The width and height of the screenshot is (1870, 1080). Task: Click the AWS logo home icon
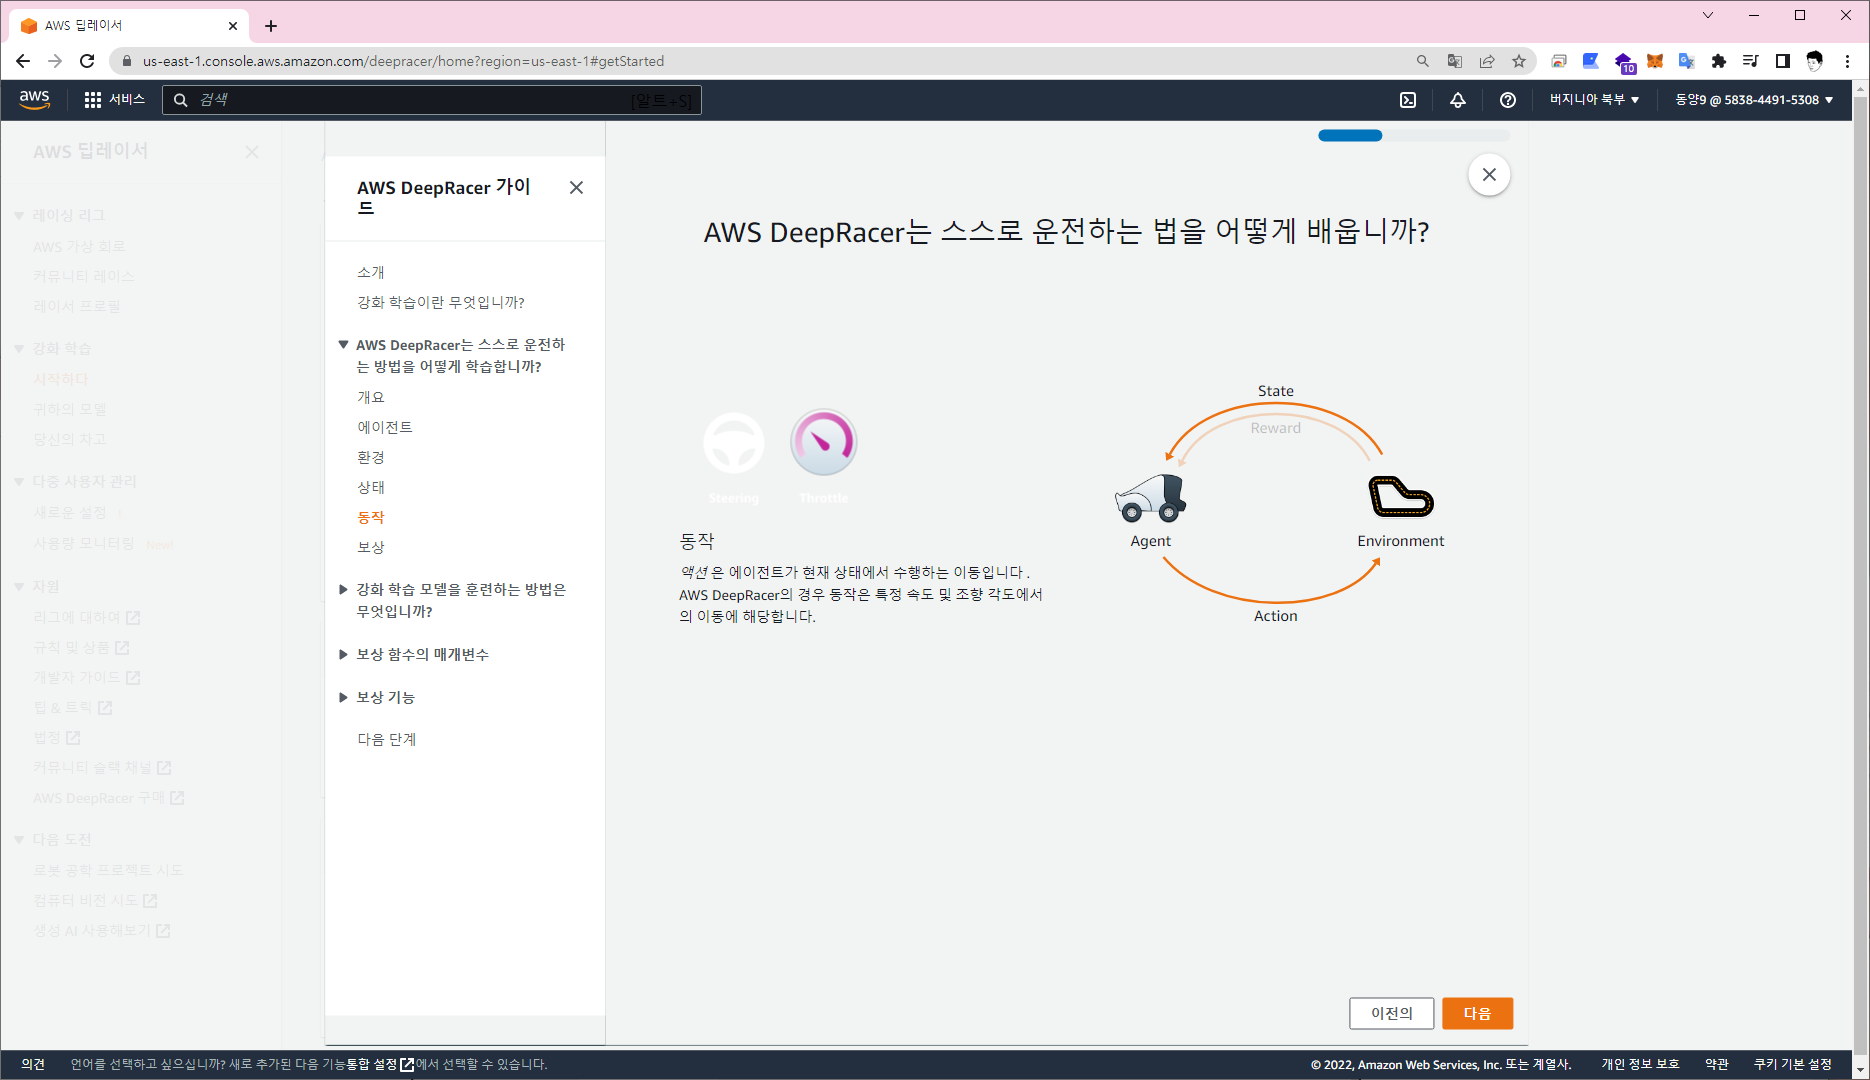34,99
